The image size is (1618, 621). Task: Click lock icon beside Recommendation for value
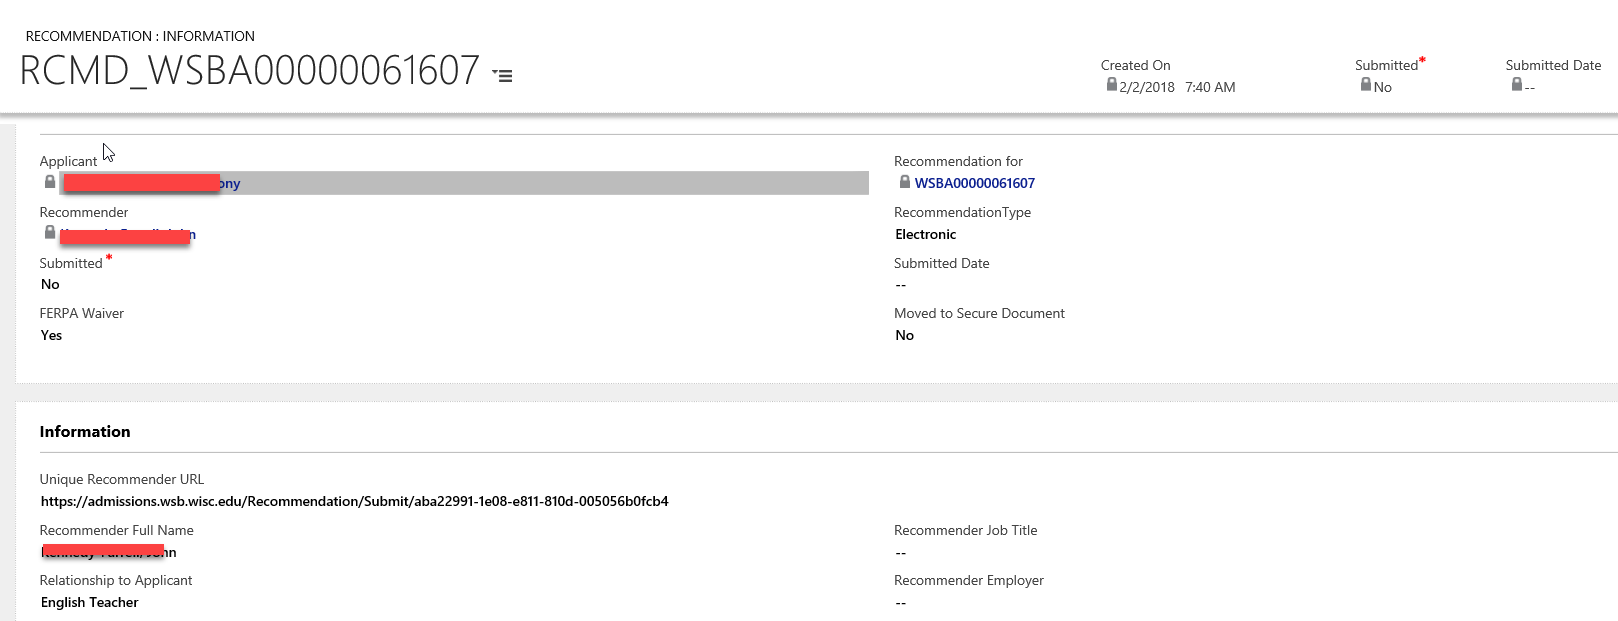click(x=904, y=182)
